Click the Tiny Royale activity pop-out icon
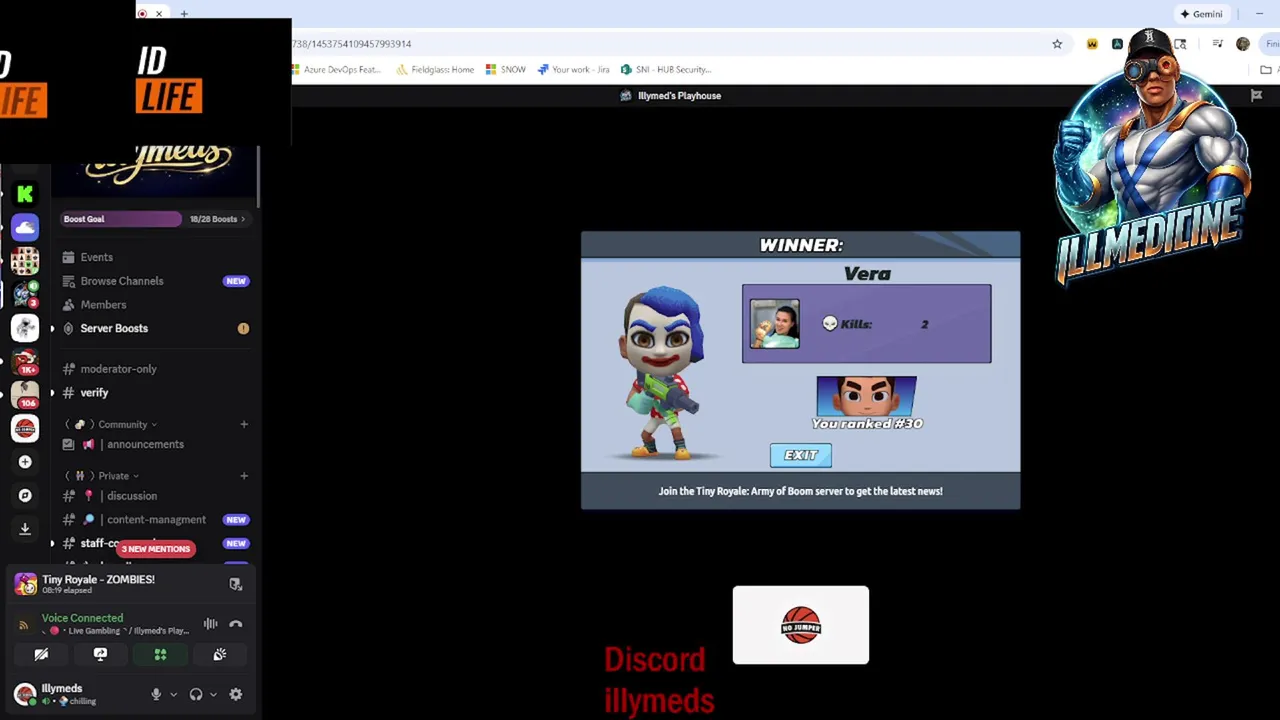Viewport: 1280px width, 720px height. pyautogui.click(x=236, y=584)
